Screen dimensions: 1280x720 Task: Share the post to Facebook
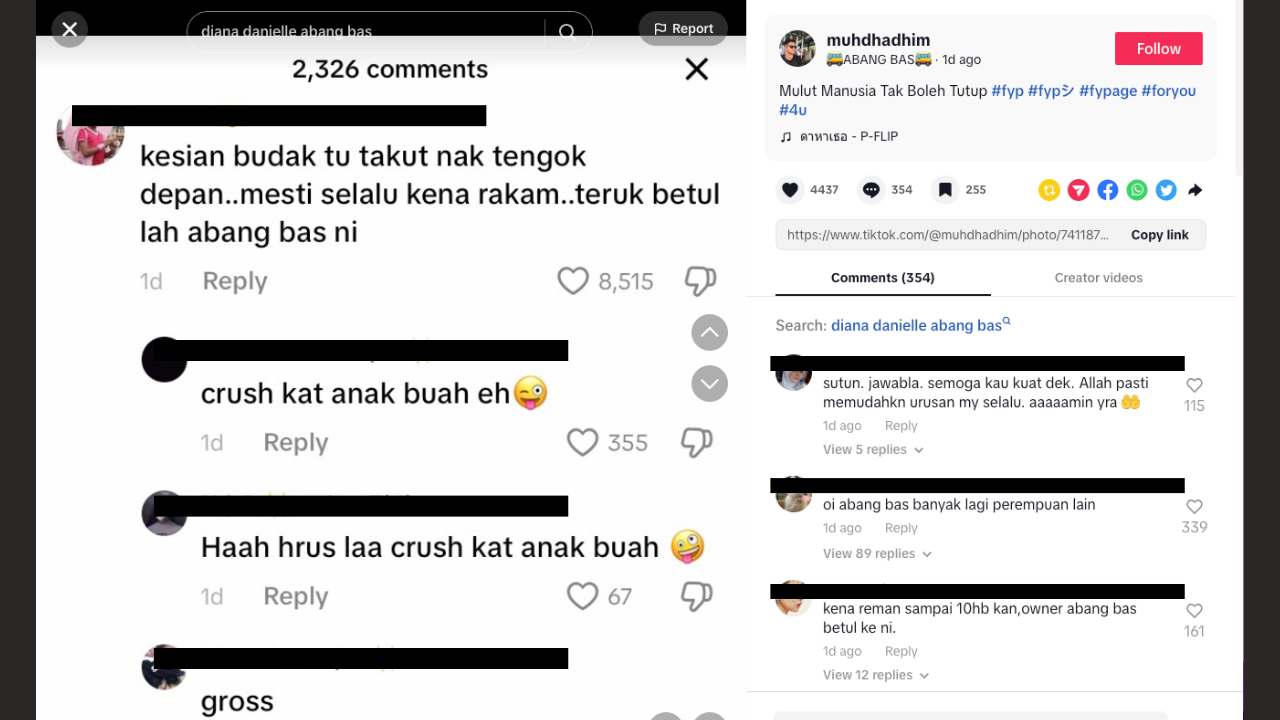click(x=1107, y=190)
